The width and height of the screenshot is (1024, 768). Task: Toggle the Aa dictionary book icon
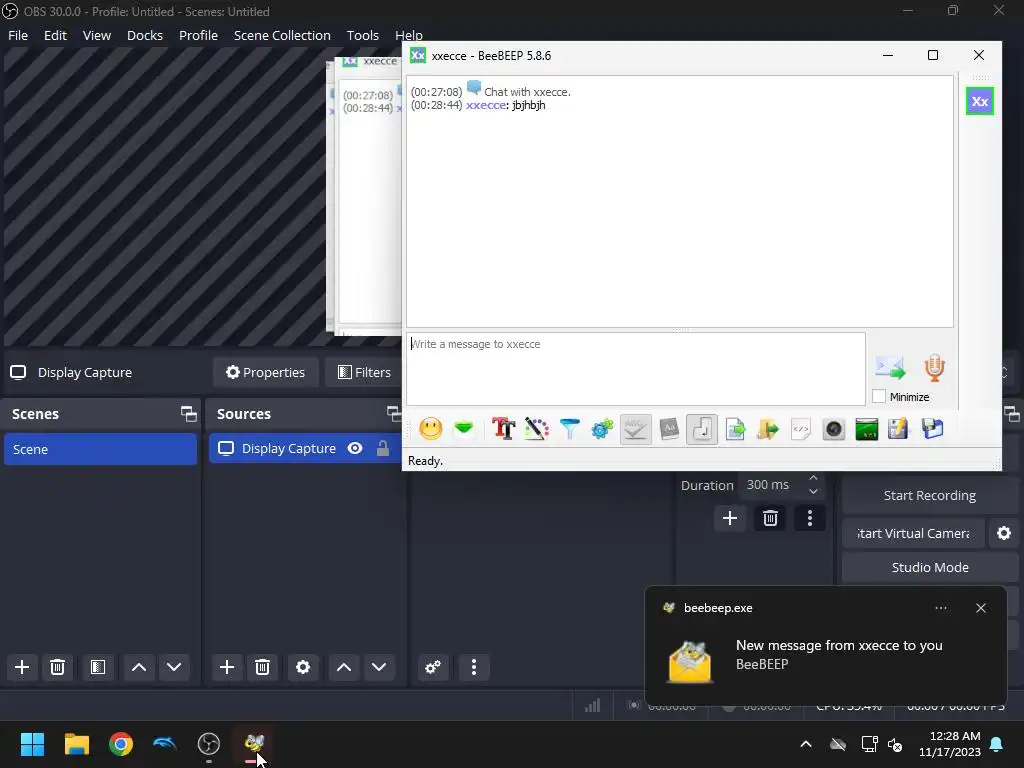click(x=669, y=429)
